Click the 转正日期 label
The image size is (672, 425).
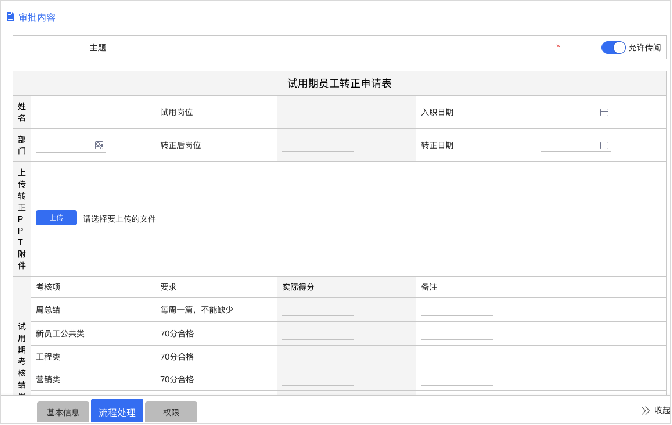click(437, 146)
